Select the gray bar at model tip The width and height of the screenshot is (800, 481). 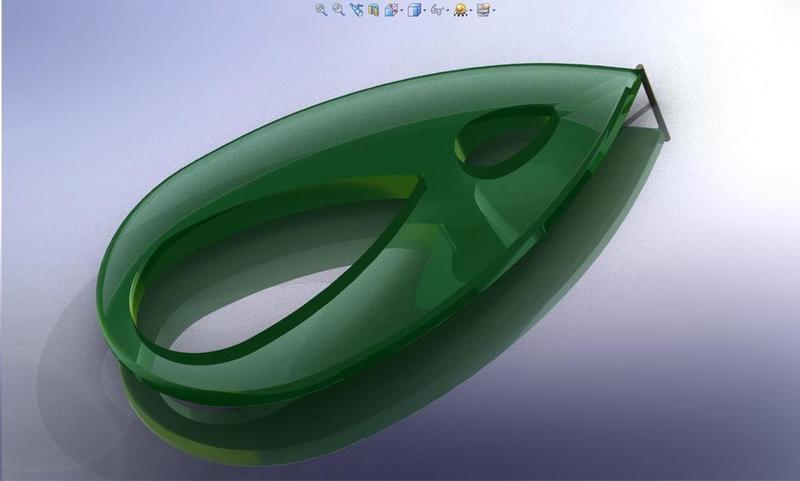click(655, 102)
